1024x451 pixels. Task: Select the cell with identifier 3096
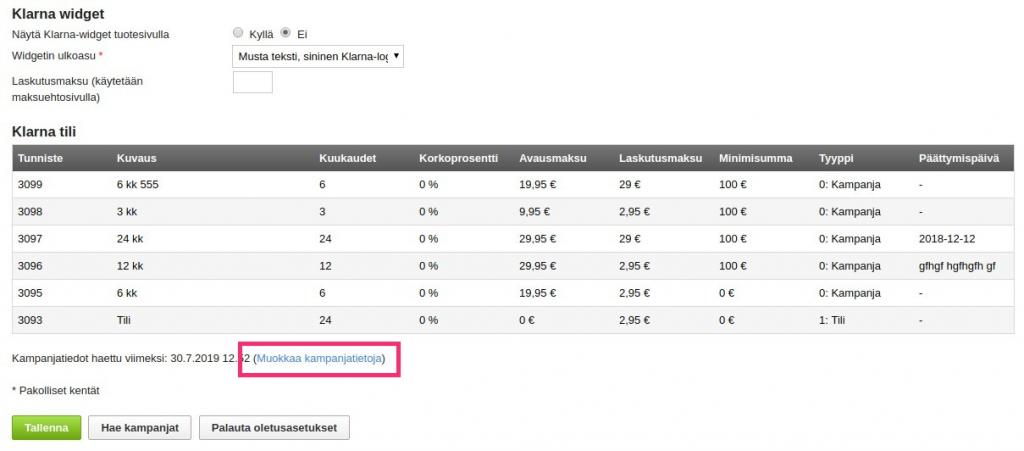coord(30,266)
